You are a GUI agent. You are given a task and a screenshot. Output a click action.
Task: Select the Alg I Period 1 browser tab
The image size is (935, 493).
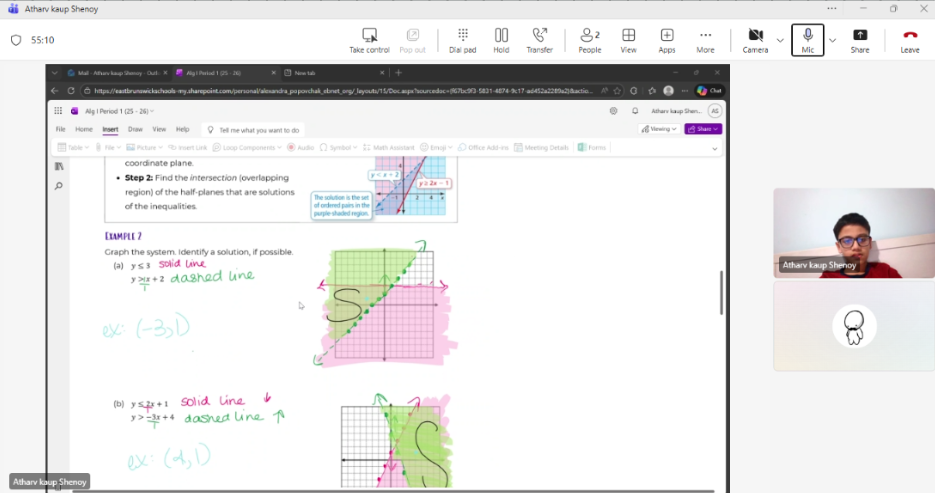225,73
